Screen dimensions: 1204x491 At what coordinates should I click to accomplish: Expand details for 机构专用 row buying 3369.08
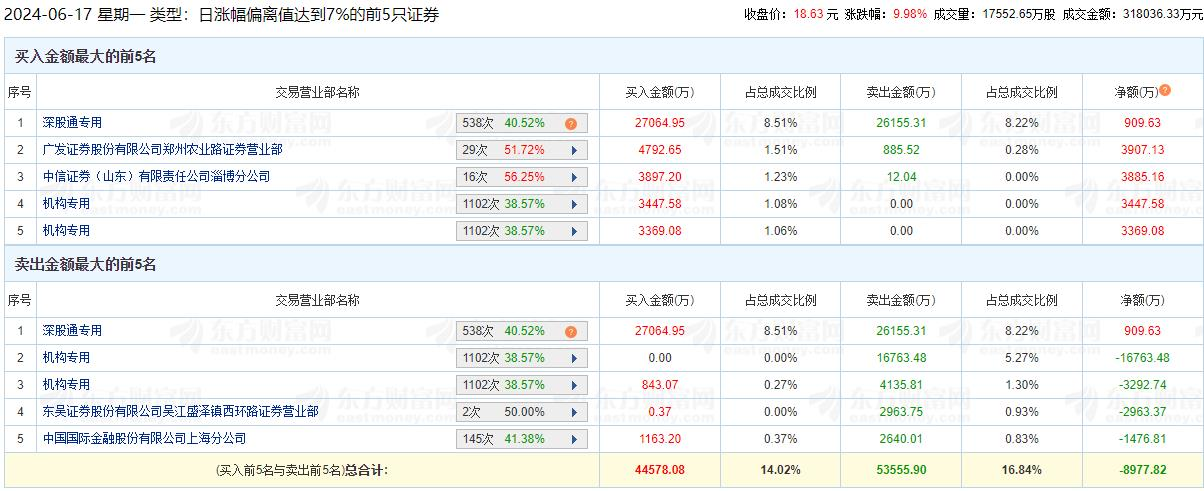click(x=574, y=231)
